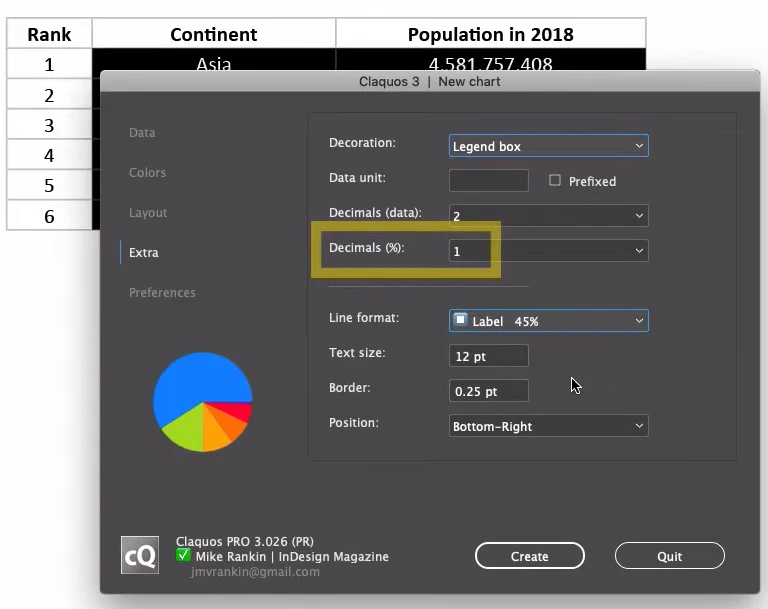768x609 pixels.
Task: Click the Rank header cell in table
Action: tap(49, 34)
